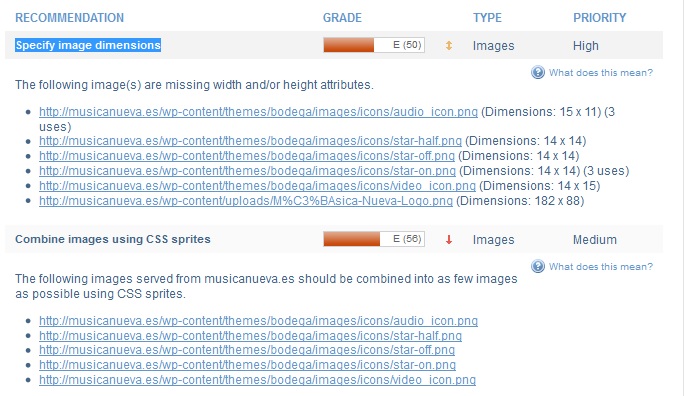Click the red down arrow icon for CSS sprites
The height and width of the screenshot is (396, 684).
coord(448,239)
